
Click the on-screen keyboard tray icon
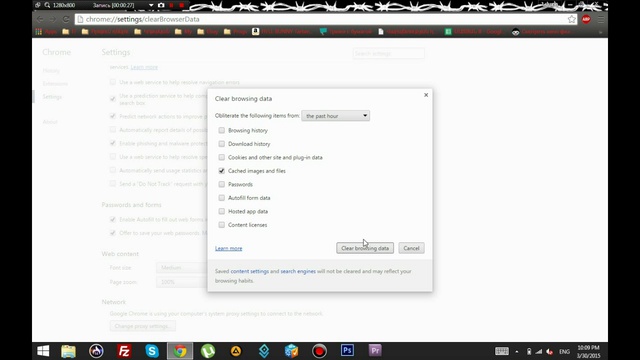502,351
